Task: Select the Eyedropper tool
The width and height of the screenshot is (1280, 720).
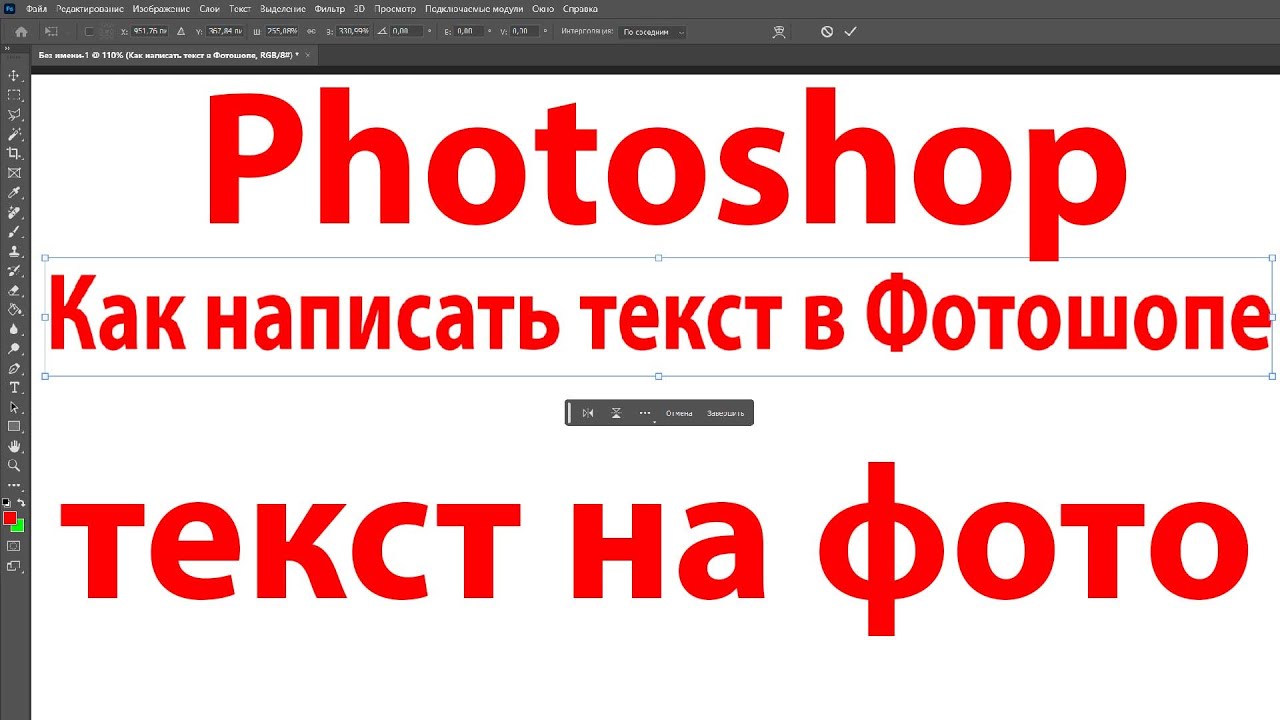Action: tap(14, 192)
